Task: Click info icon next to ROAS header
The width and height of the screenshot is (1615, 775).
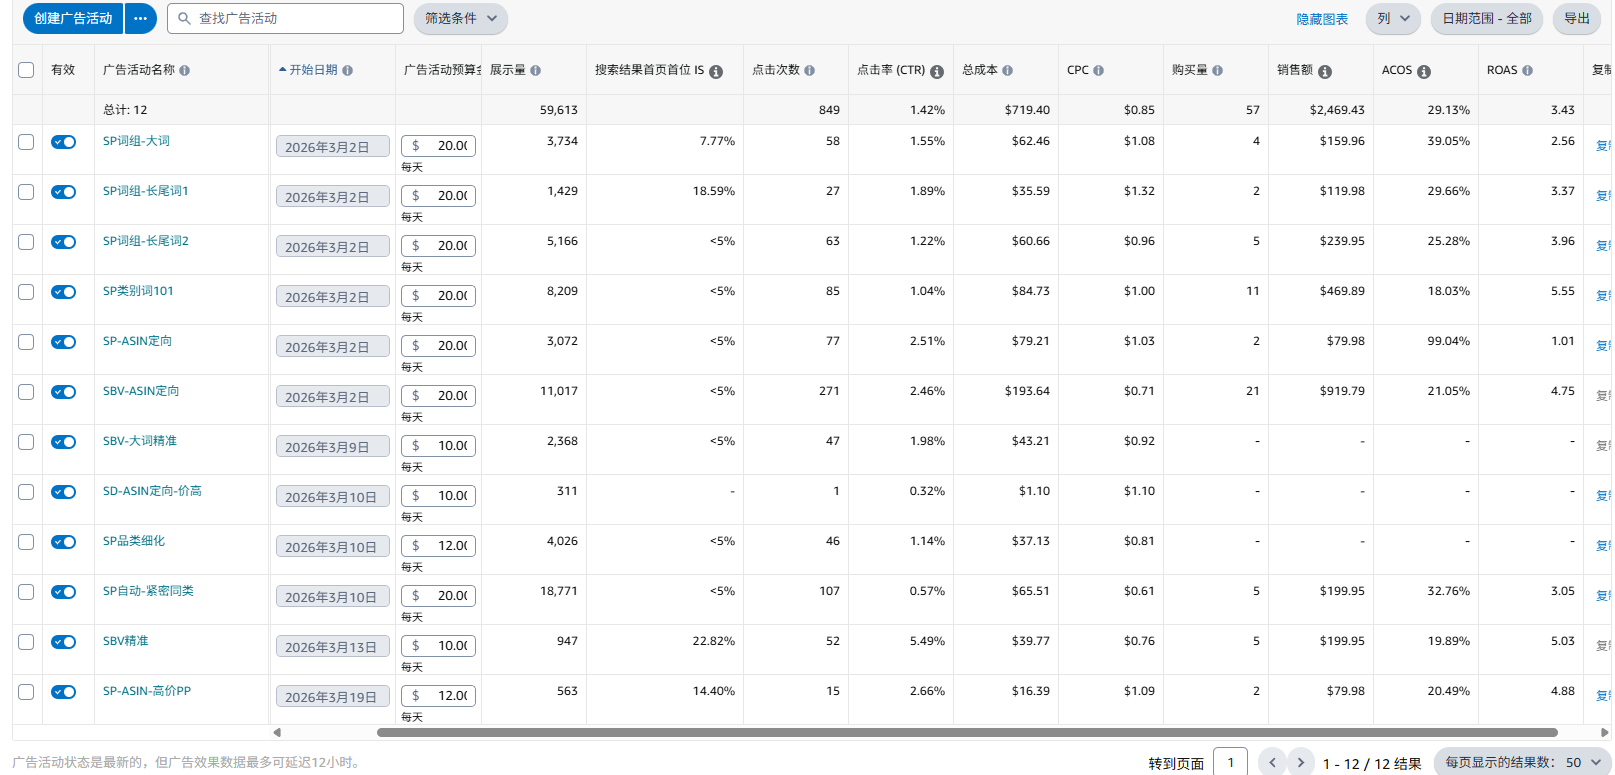Action: point(1527,71)
